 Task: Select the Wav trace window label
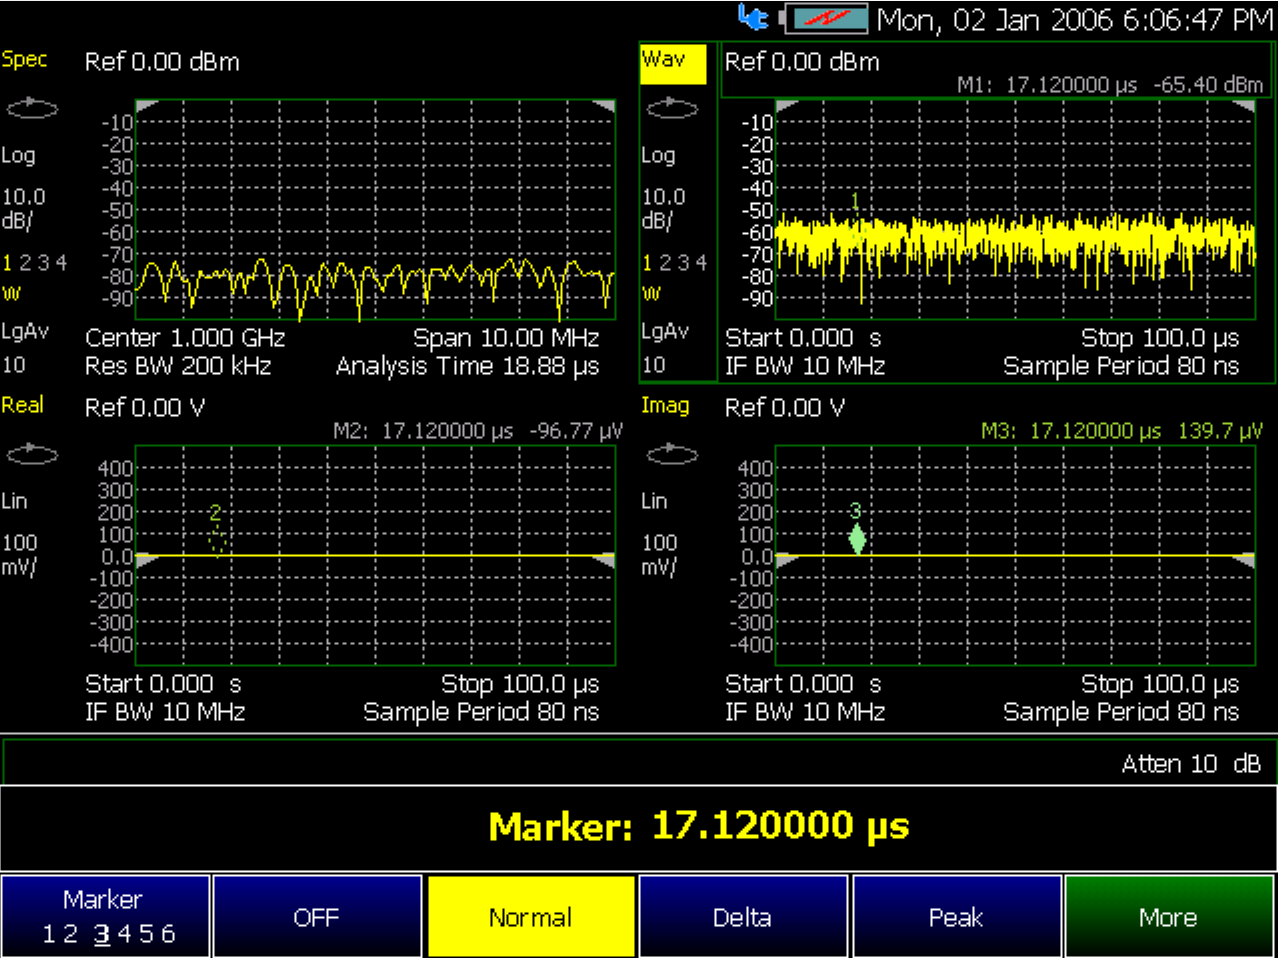pos(673,64)
